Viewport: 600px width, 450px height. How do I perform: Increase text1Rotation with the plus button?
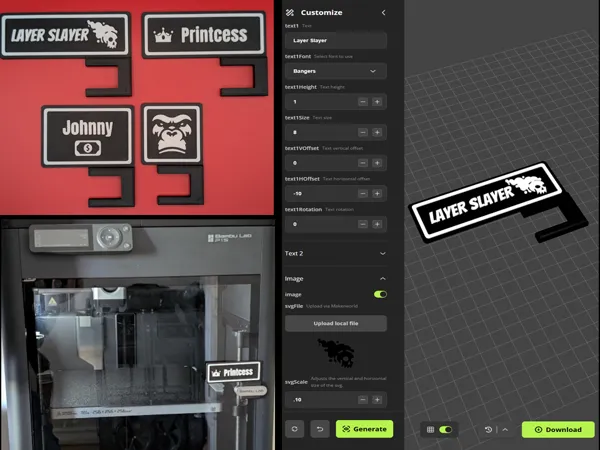pos(377,224)
